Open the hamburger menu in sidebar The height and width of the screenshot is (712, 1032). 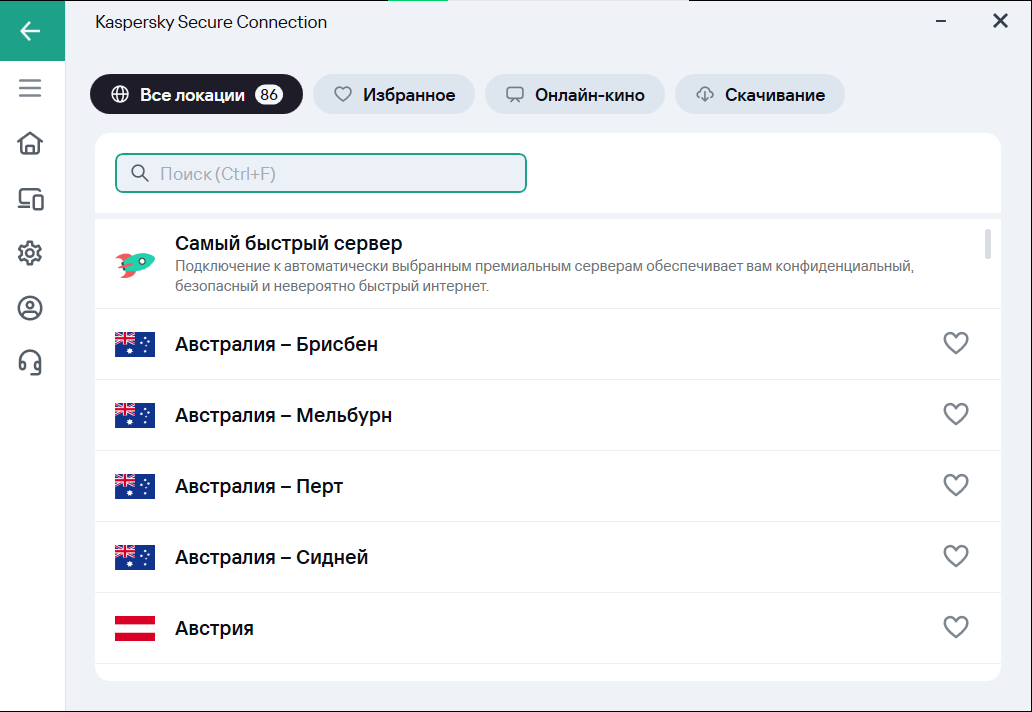click(x=31, y=88)
